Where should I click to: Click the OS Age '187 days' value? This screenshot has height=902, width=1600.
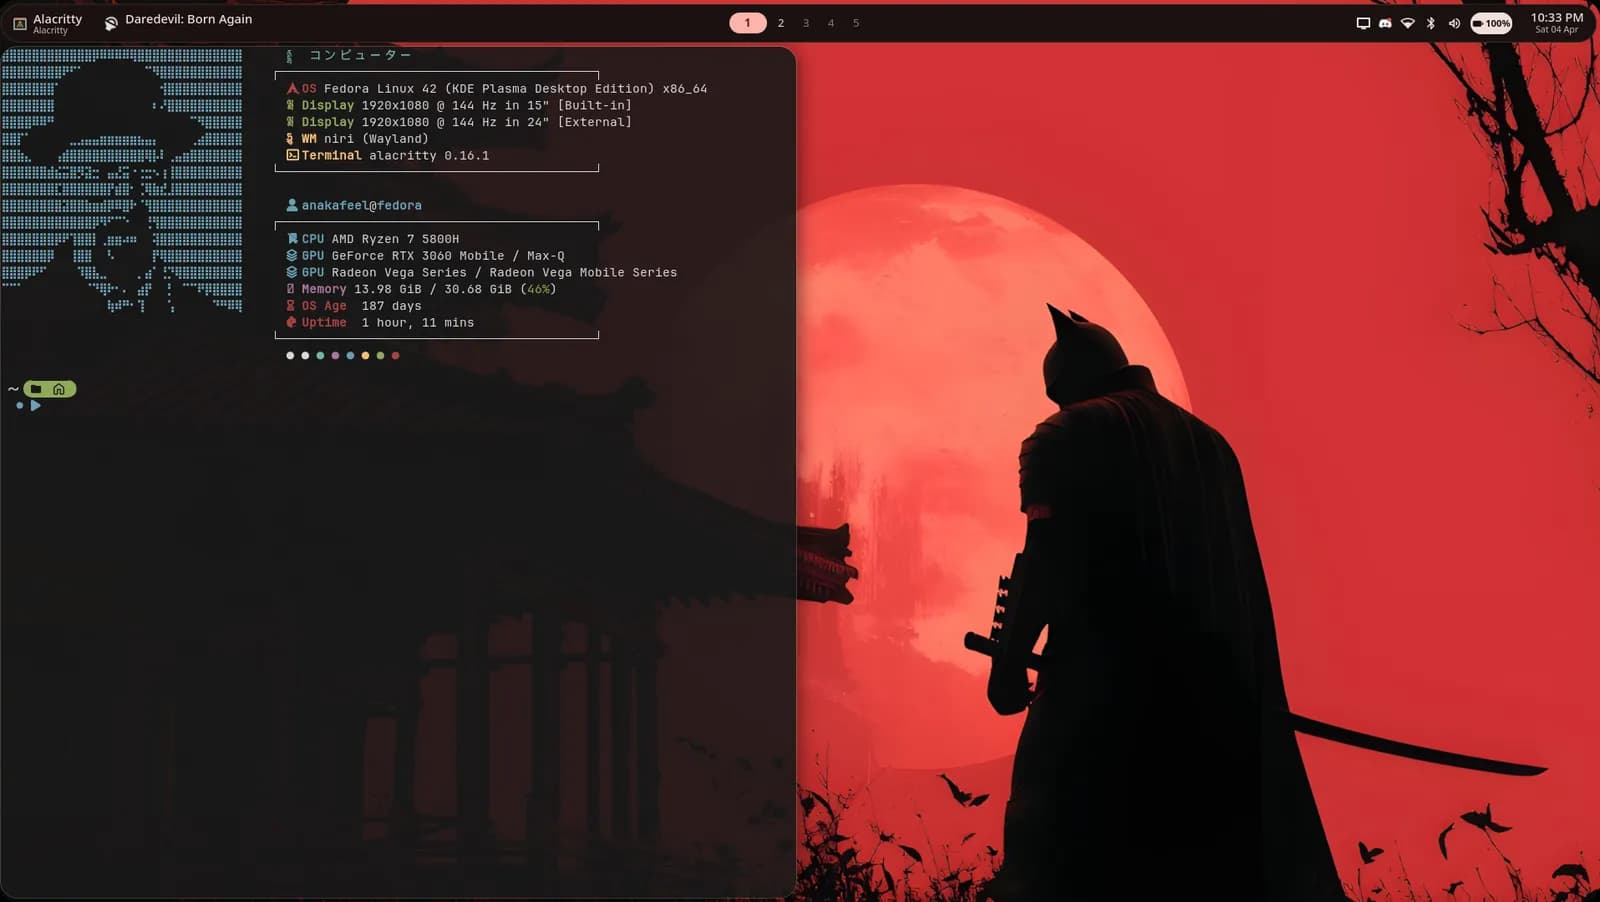click(x=391, y=306)
